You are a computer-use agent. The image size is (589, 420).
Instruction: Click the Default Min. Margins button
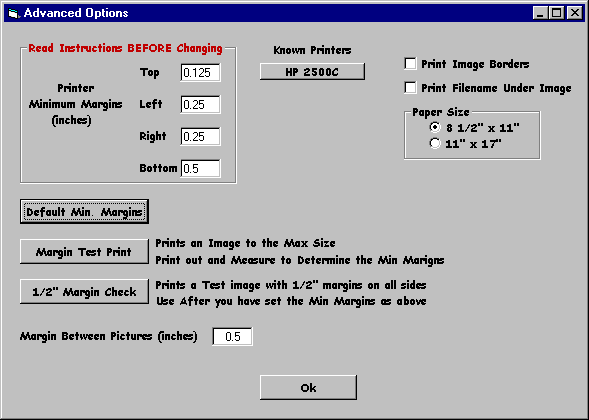(84, 212)
